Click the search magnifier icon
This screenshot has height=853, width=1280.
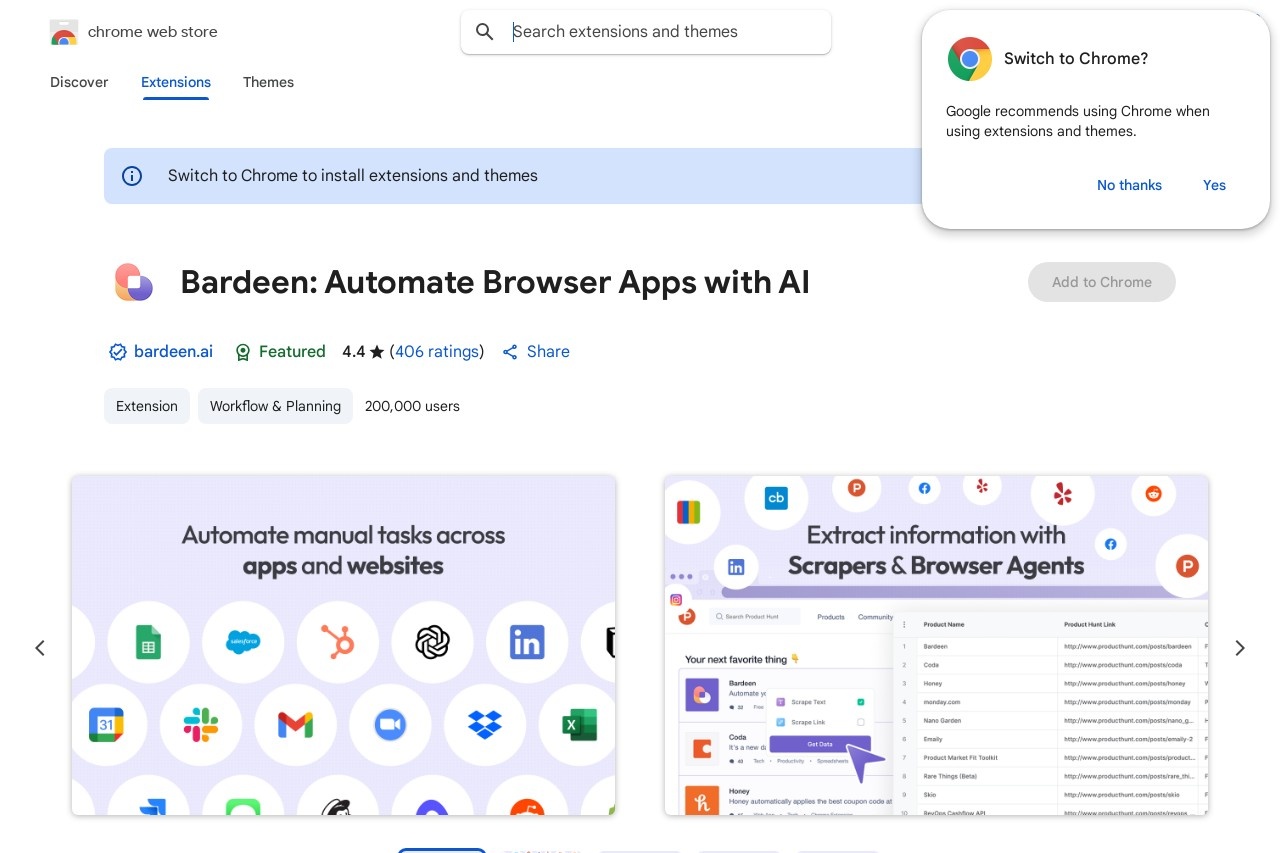click(485, 32)
